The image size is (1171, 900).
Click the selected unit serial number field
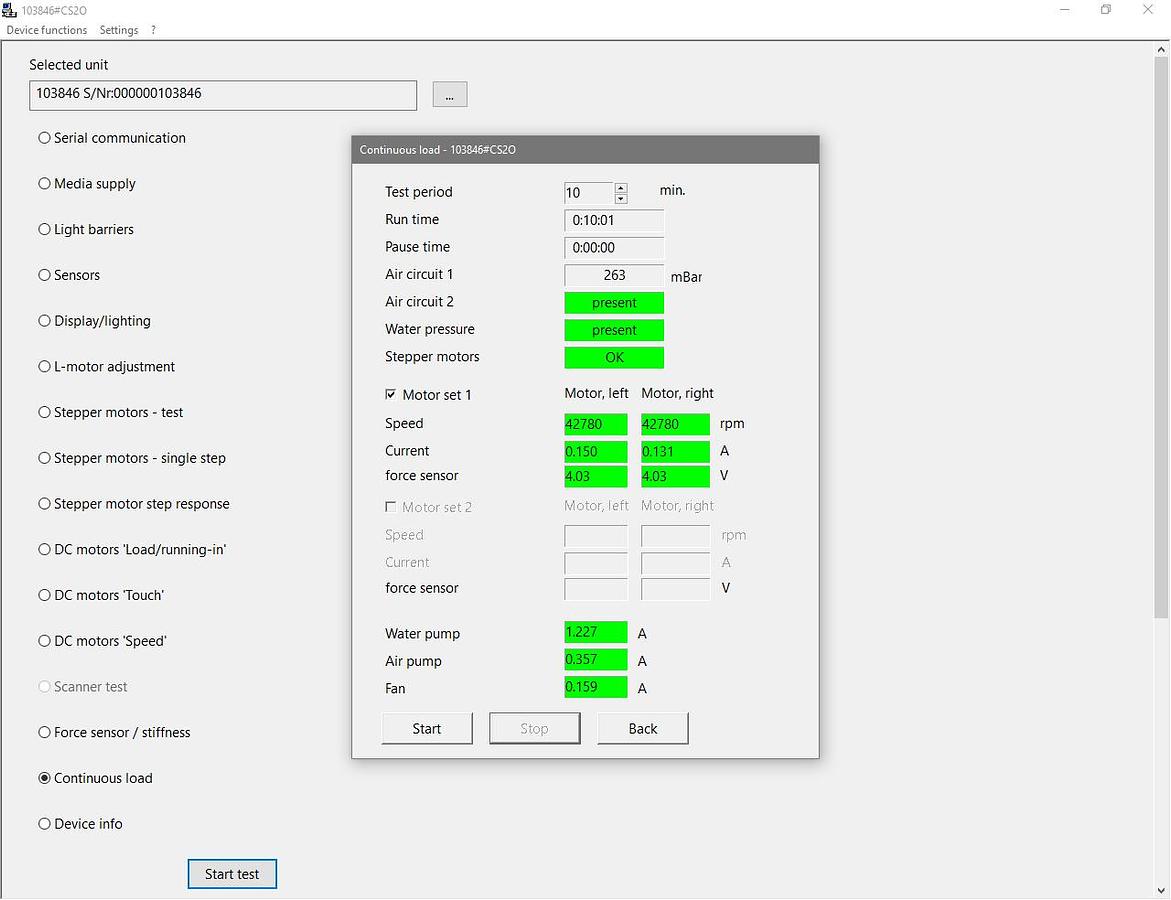click(x=223, y=94)
